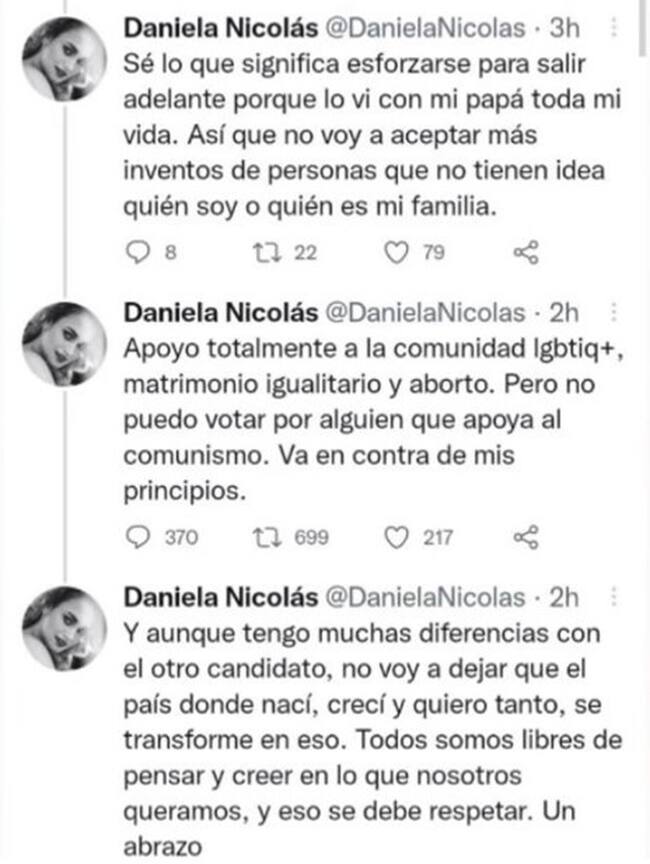
Task: Retweet the tweet with 699 retweets
Action: 265,538
